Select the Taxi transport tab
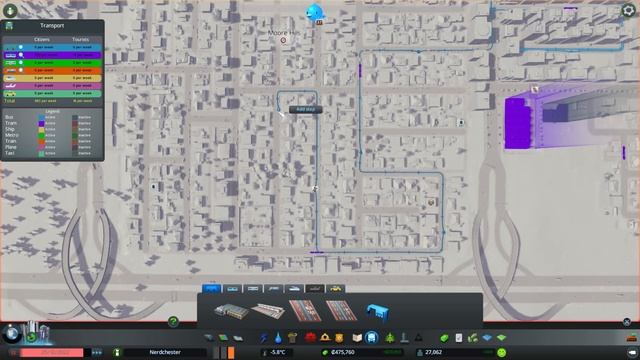The image size is (640, 360). coord(336,288)
